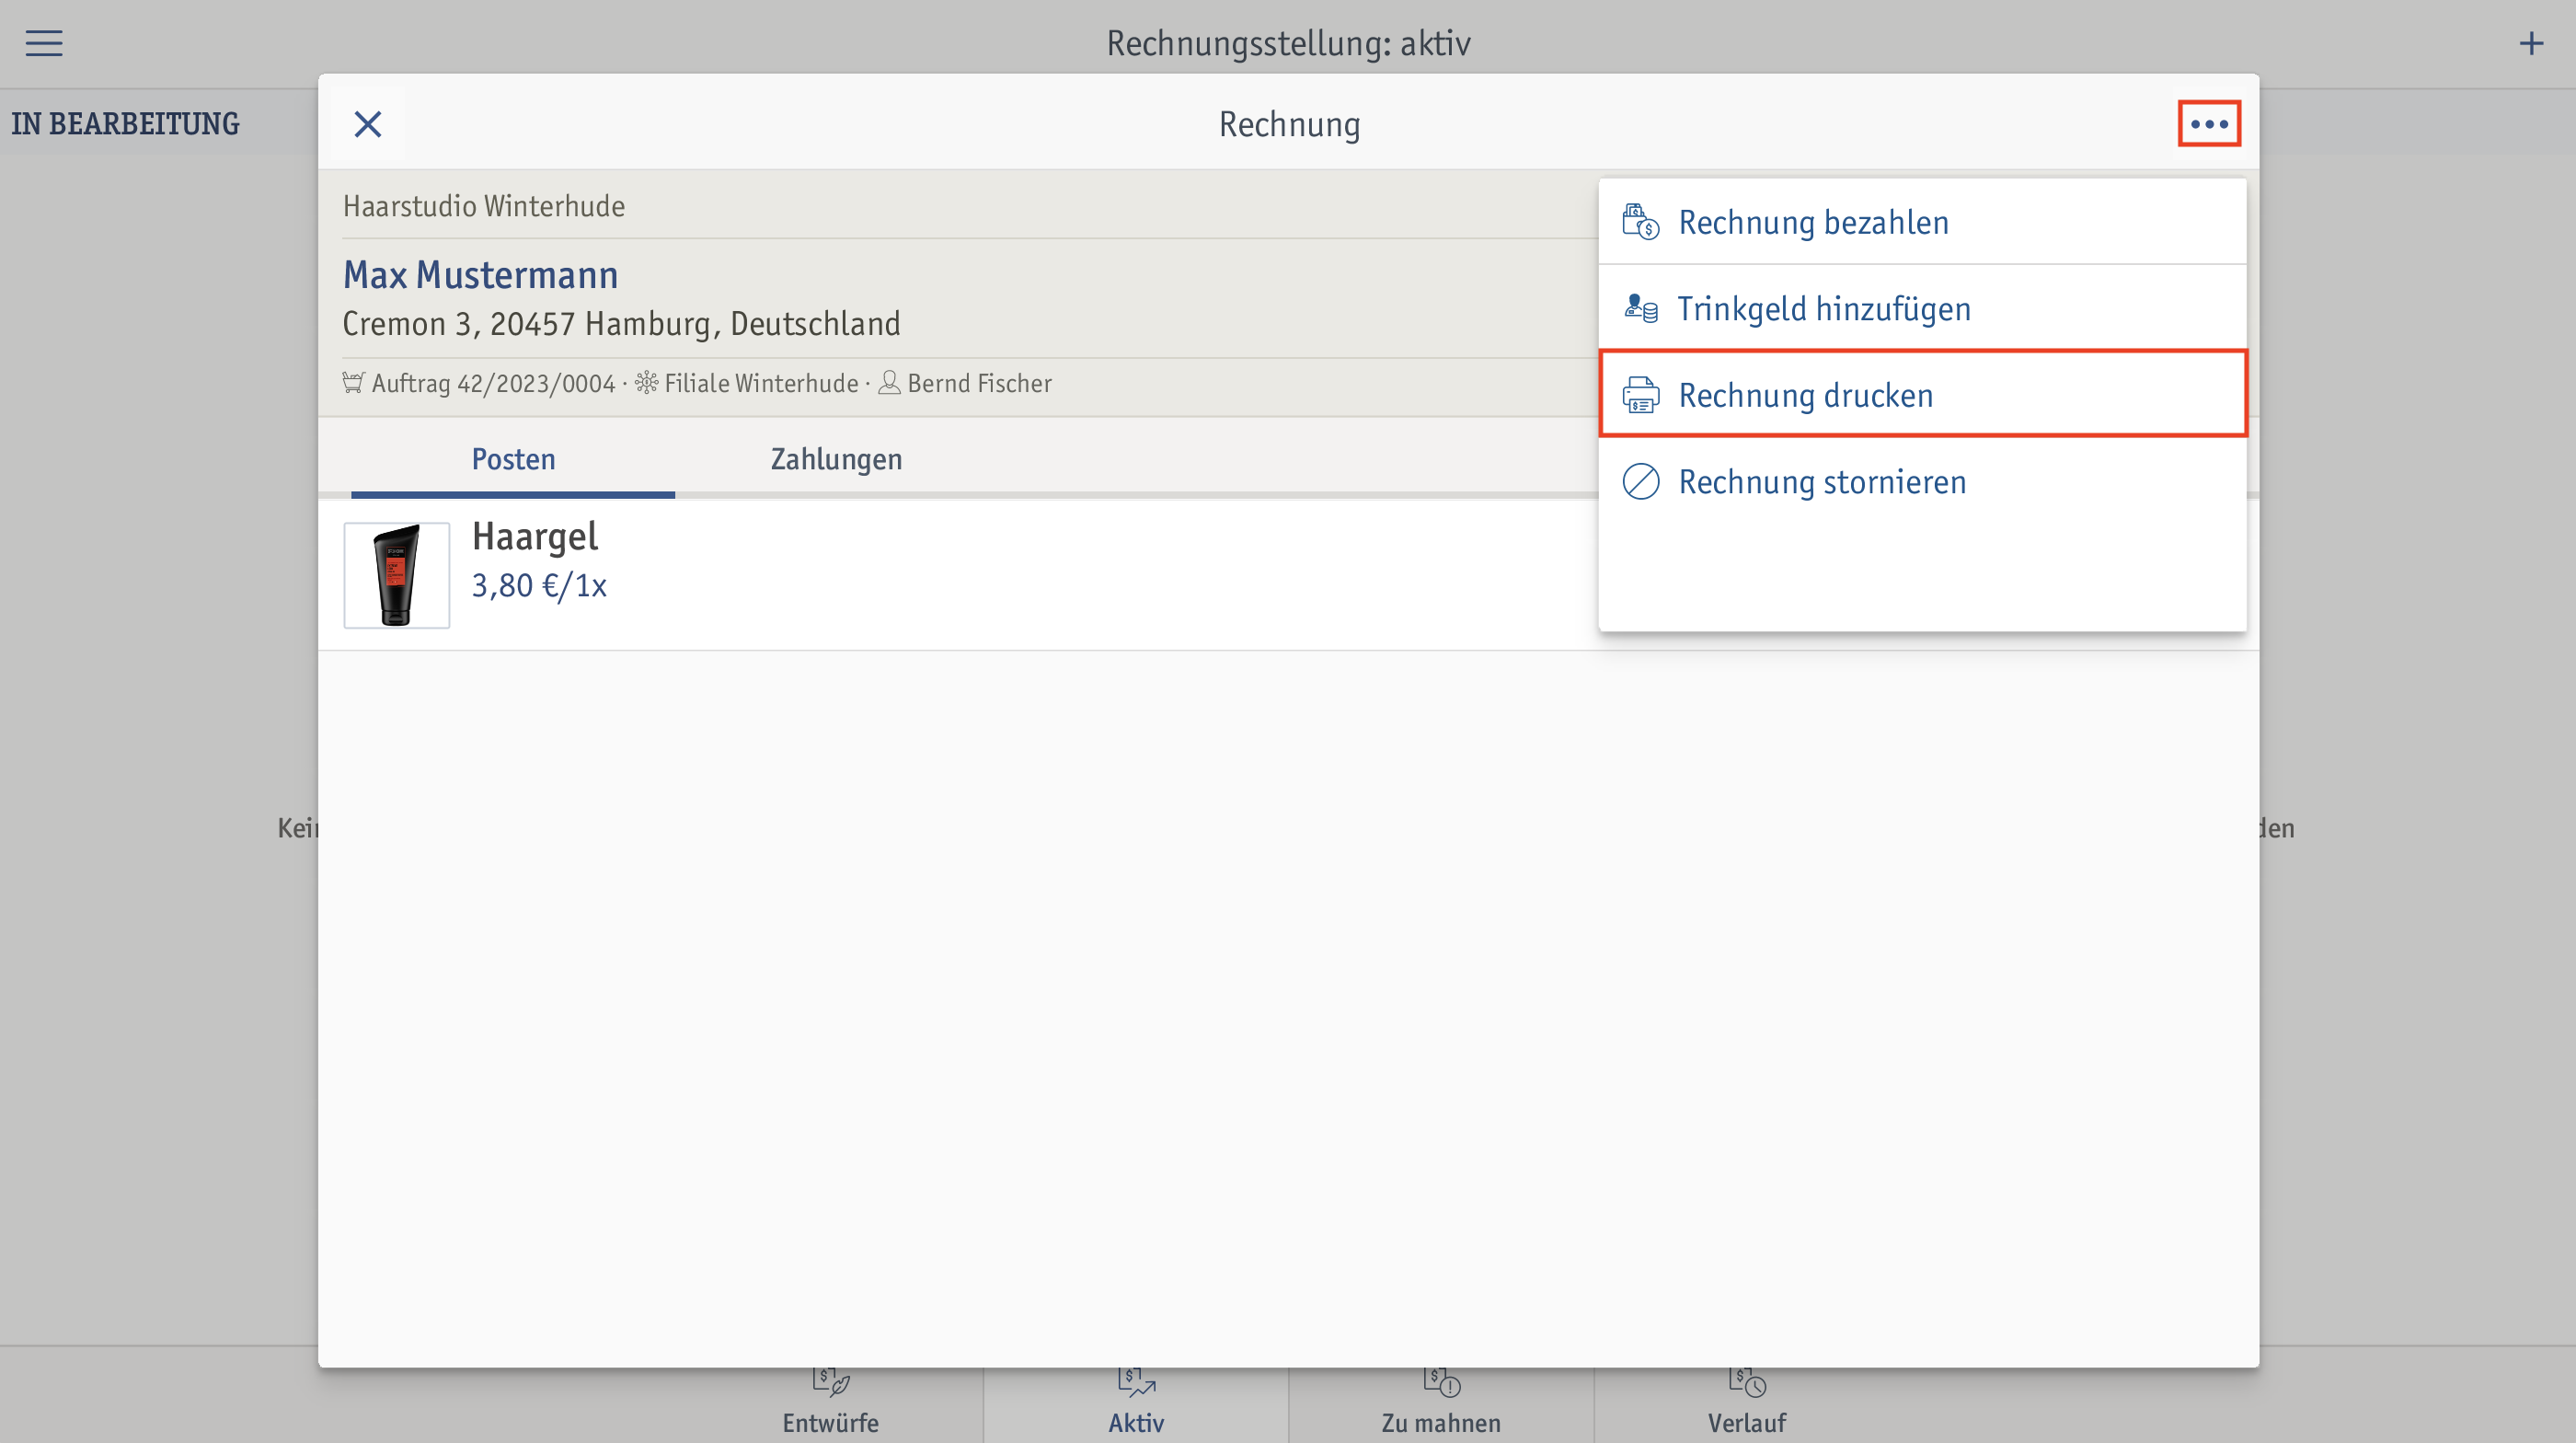Open the Aktiv bottom tab

[1136, 1404]
